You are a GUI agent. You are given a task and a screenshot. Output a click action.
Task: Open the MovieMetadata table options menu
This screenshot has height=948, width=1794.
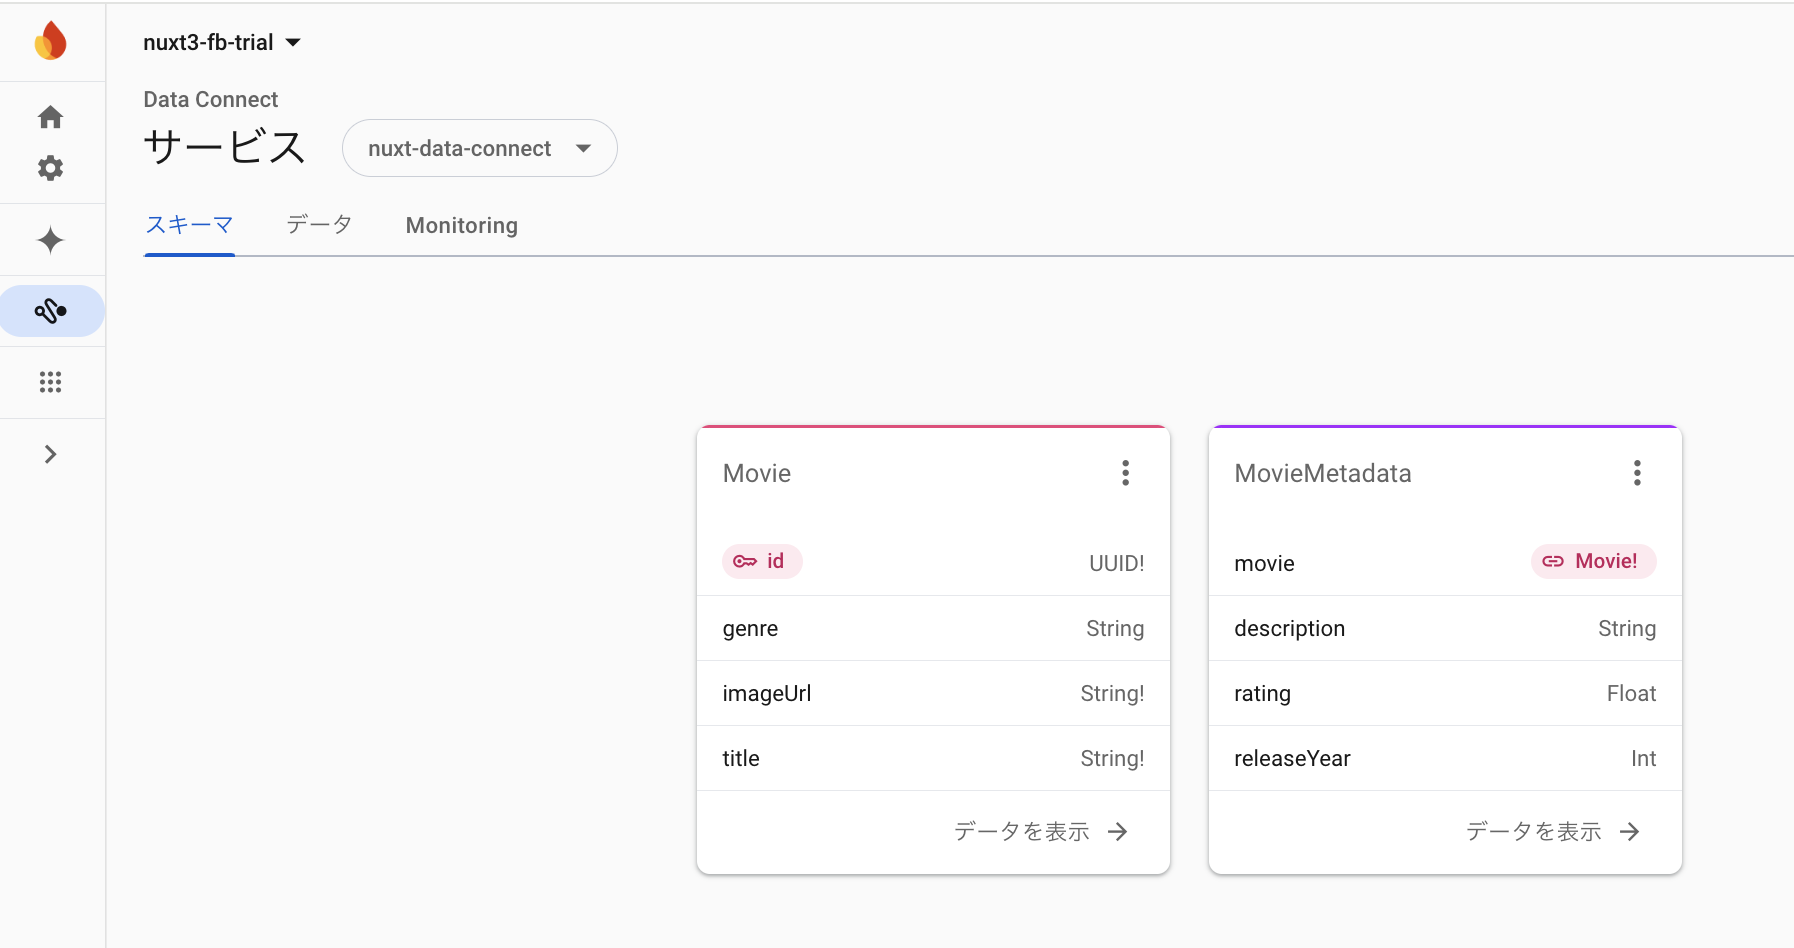[x=1637, y=472]
